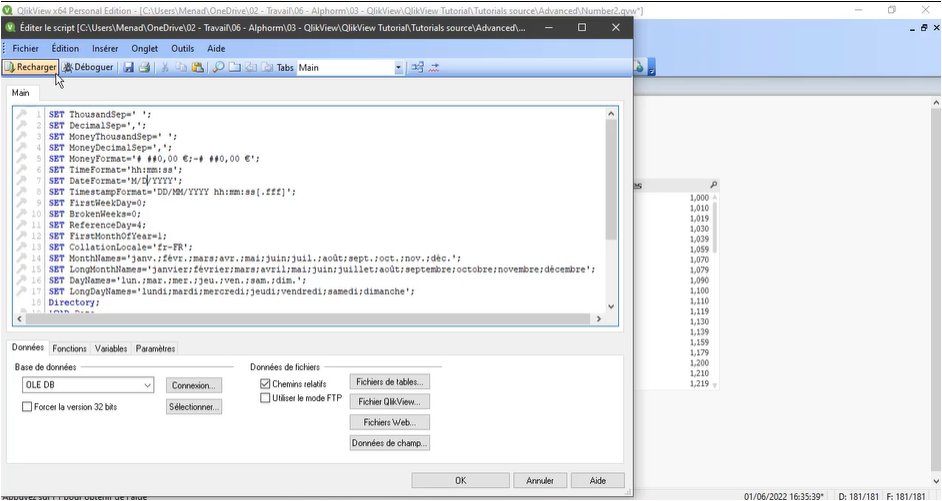Screen dimensions: 942x501
Task: Select value 1,100 in the list box
Action: click(x=699, y=291)
